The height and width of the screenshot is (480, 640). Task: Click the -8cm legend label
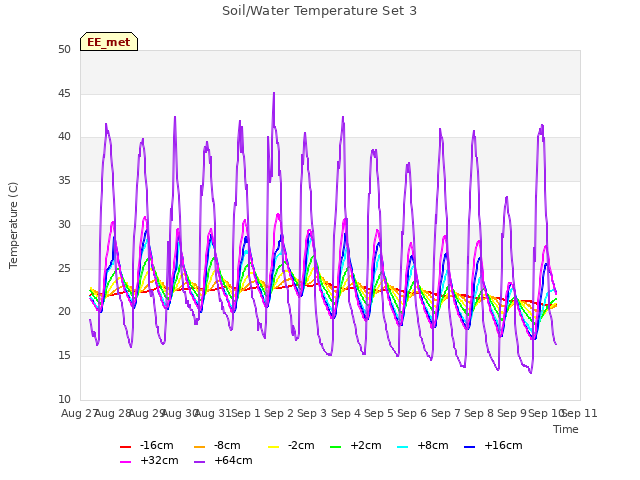227,445
